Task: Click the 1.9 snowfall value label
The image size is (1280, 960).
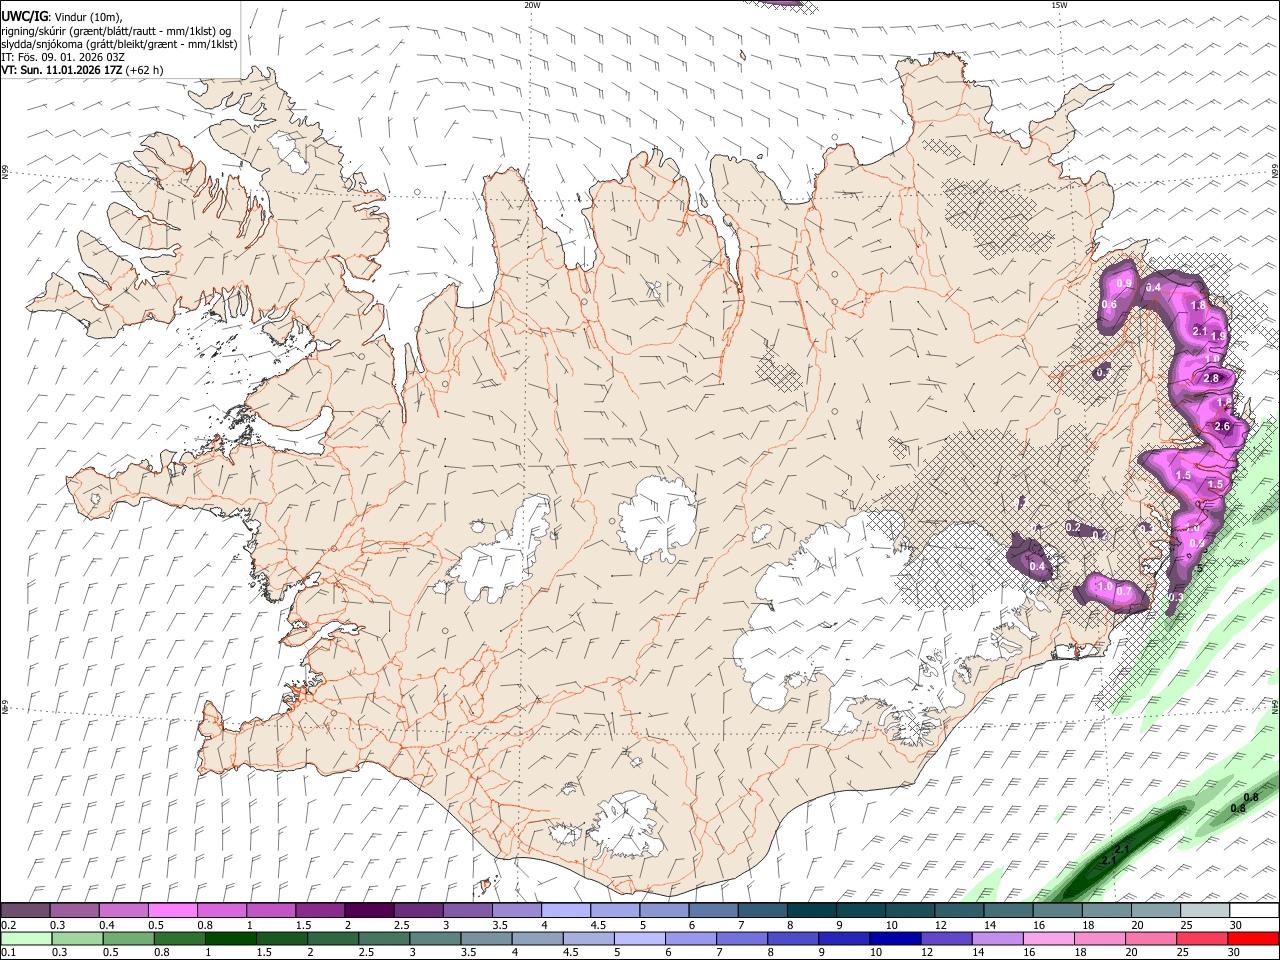Action: pos(1218,336)
